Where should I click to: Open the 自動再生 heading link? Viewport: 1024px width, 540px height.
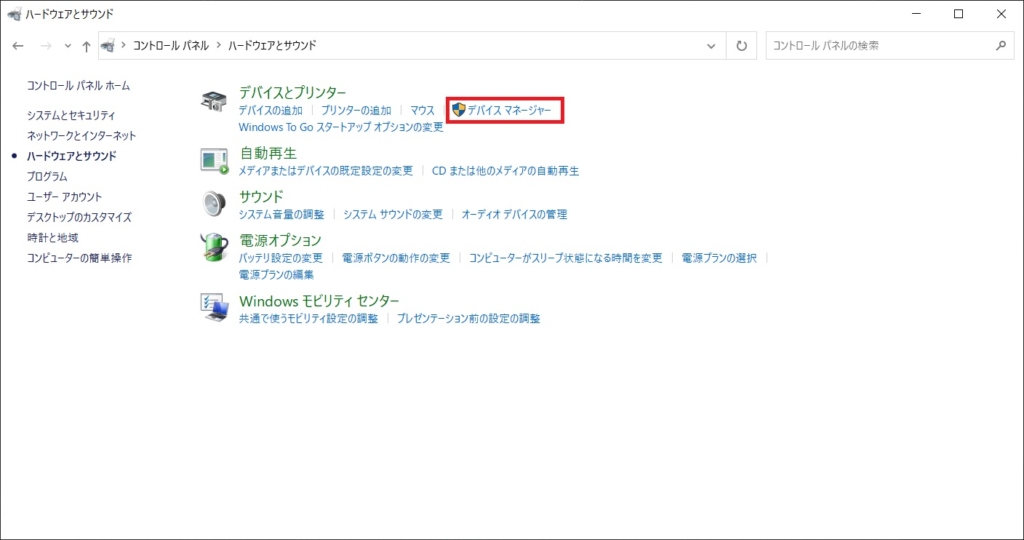(268, 153)
